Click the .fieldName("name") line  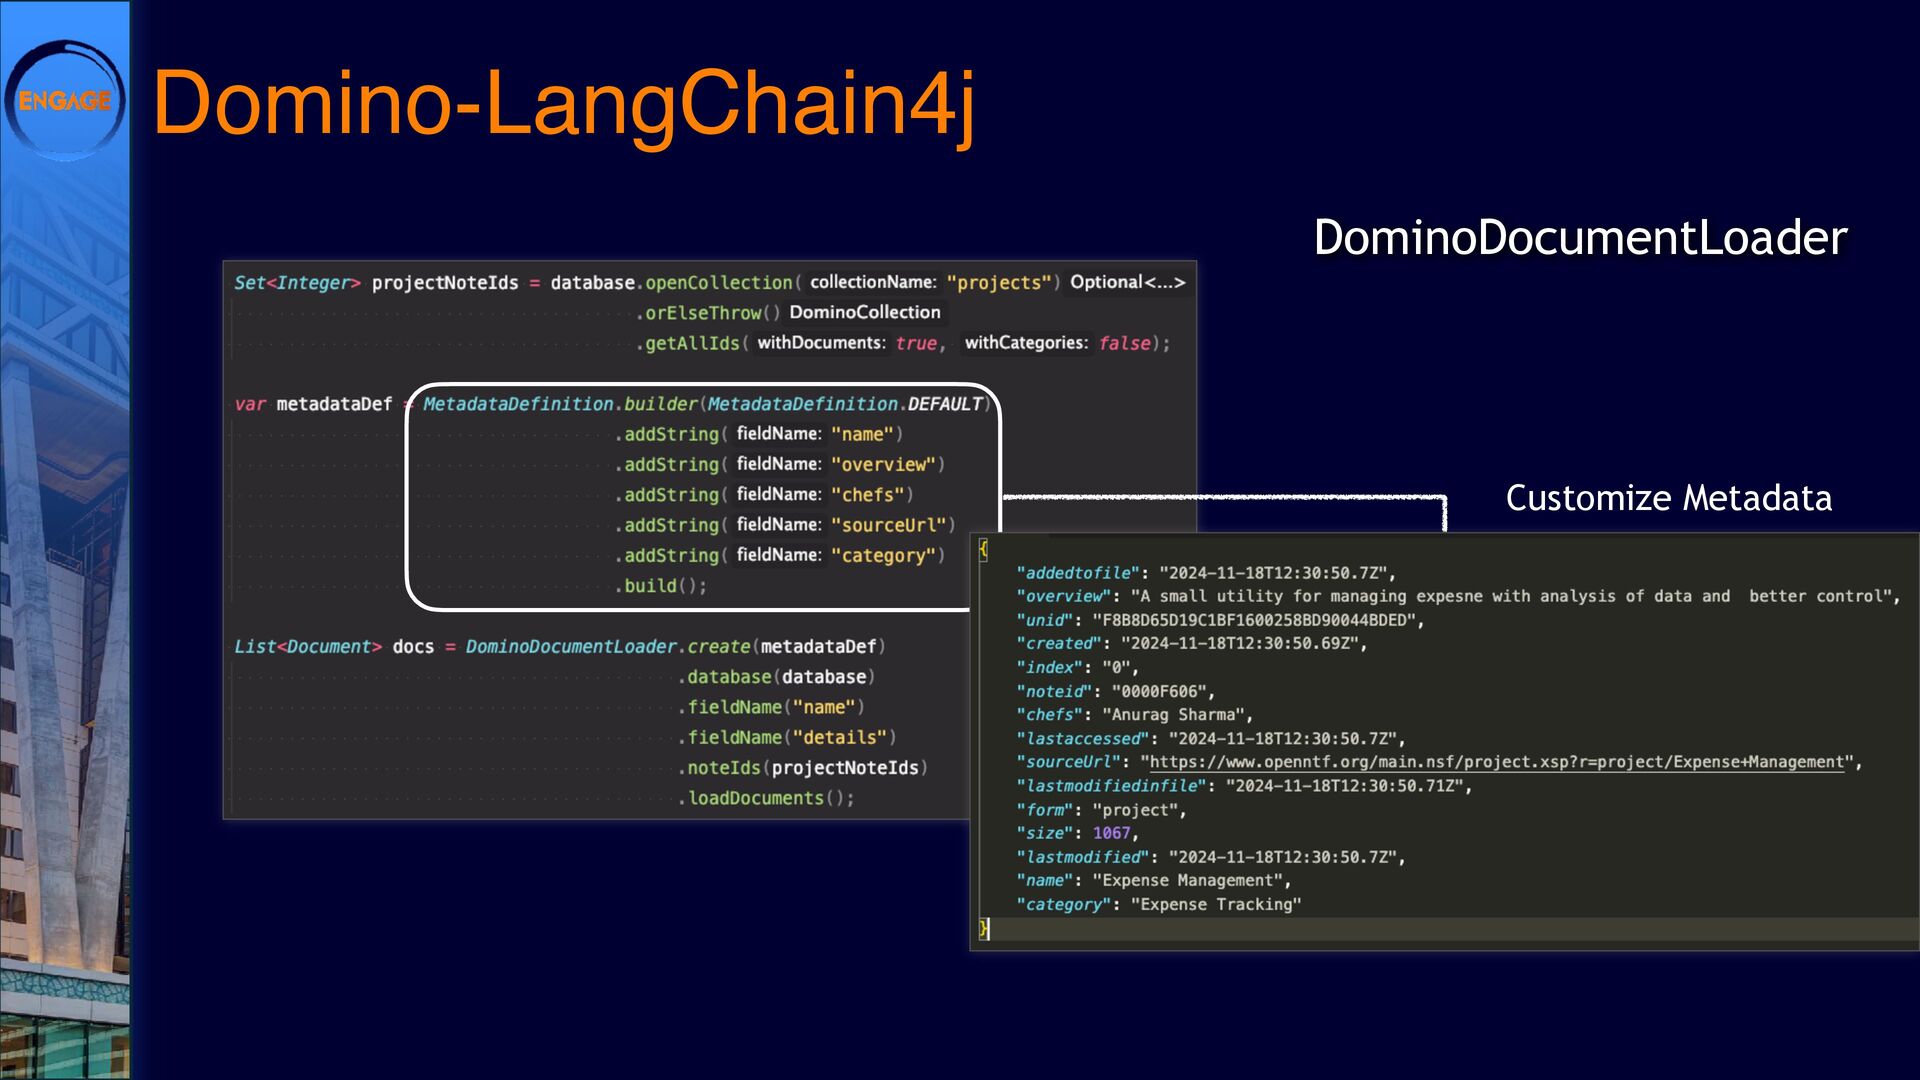tap(771, 707)
